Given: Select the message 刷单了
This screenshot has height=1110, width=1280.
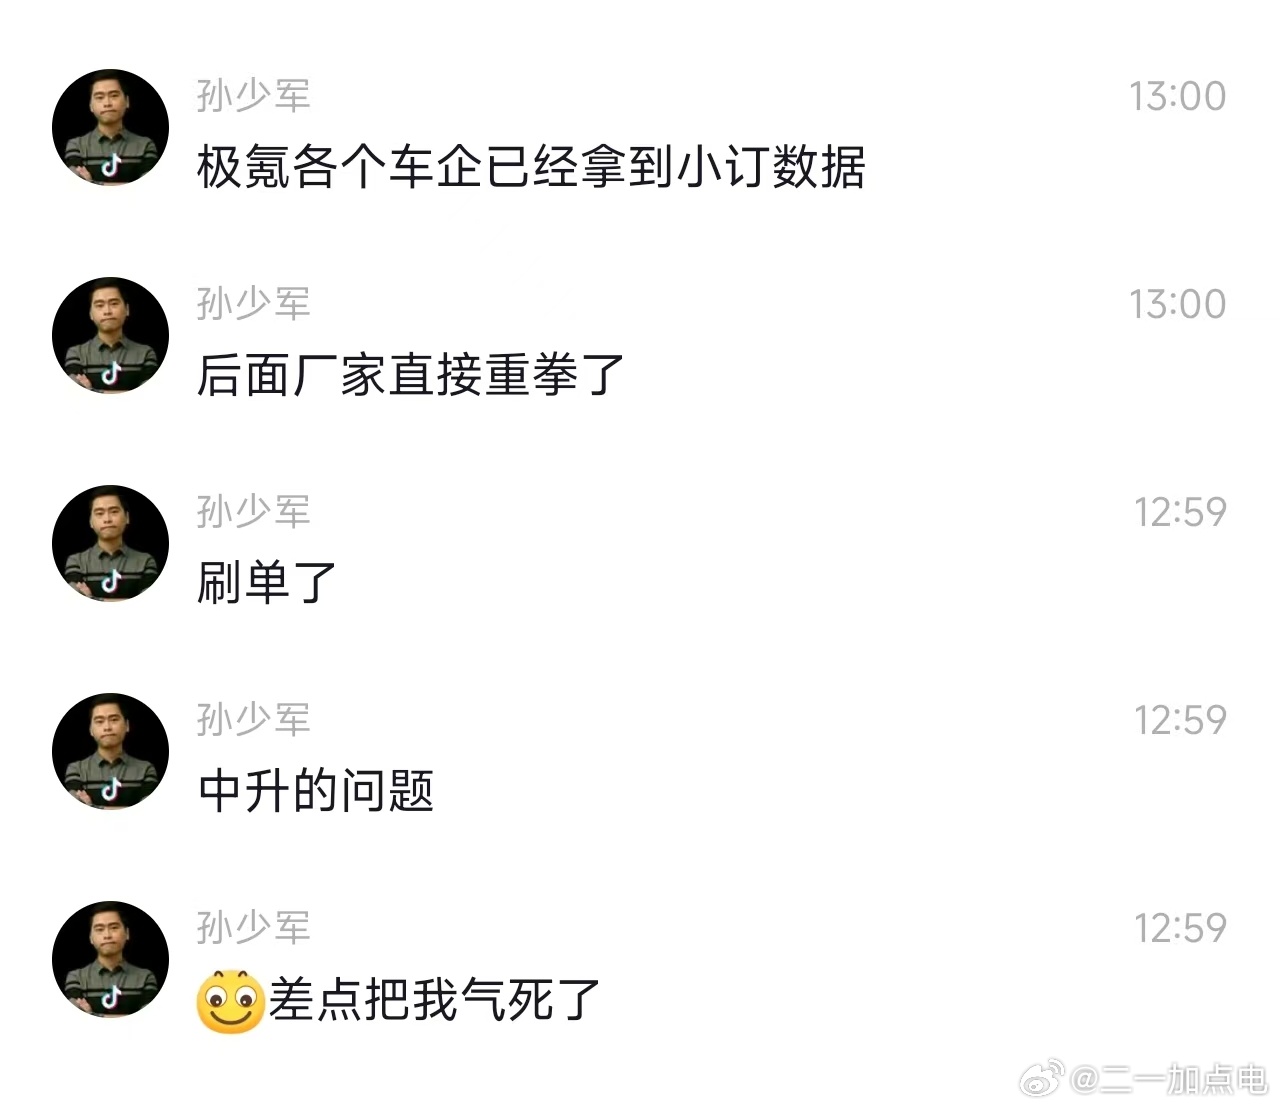Looking at the screenshot, I should pyautogui.click(x=266, y=583).
